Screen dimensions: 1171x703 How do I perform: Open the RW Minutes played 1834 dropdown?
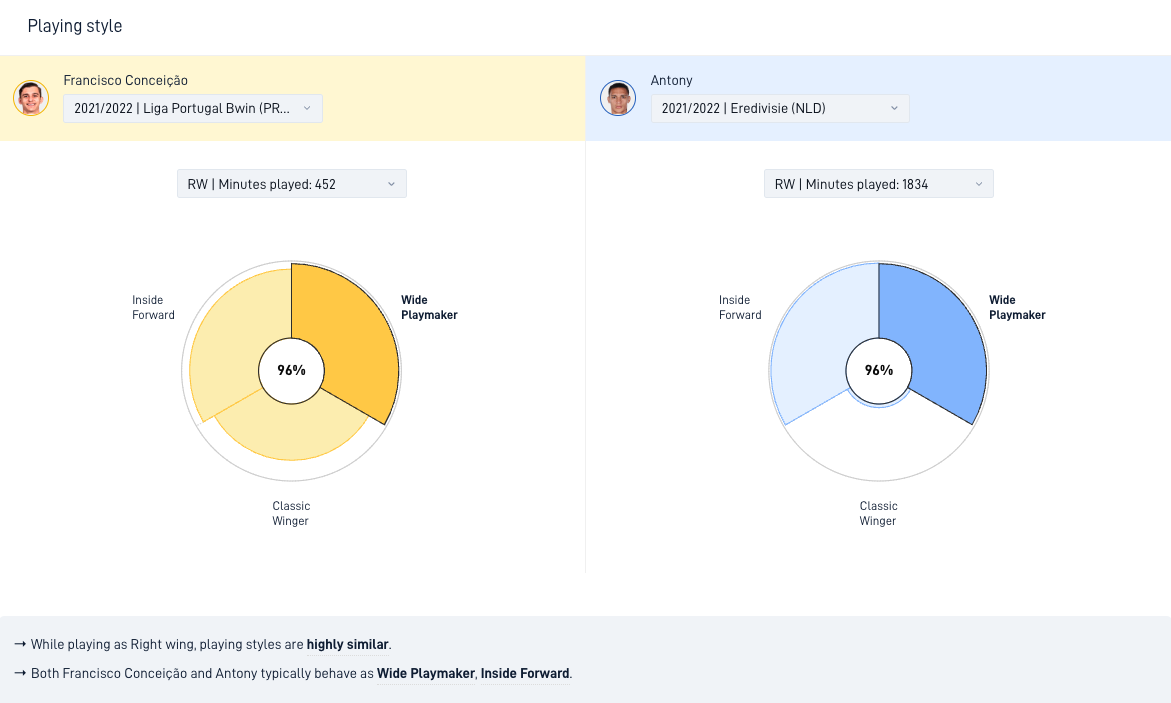[x=878, y=184]
